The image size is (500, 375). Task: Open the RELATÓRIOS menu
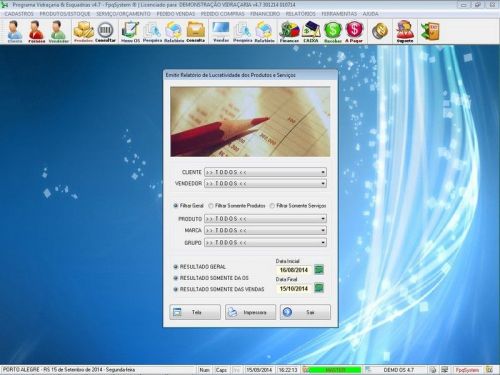(x=300, y=14)
